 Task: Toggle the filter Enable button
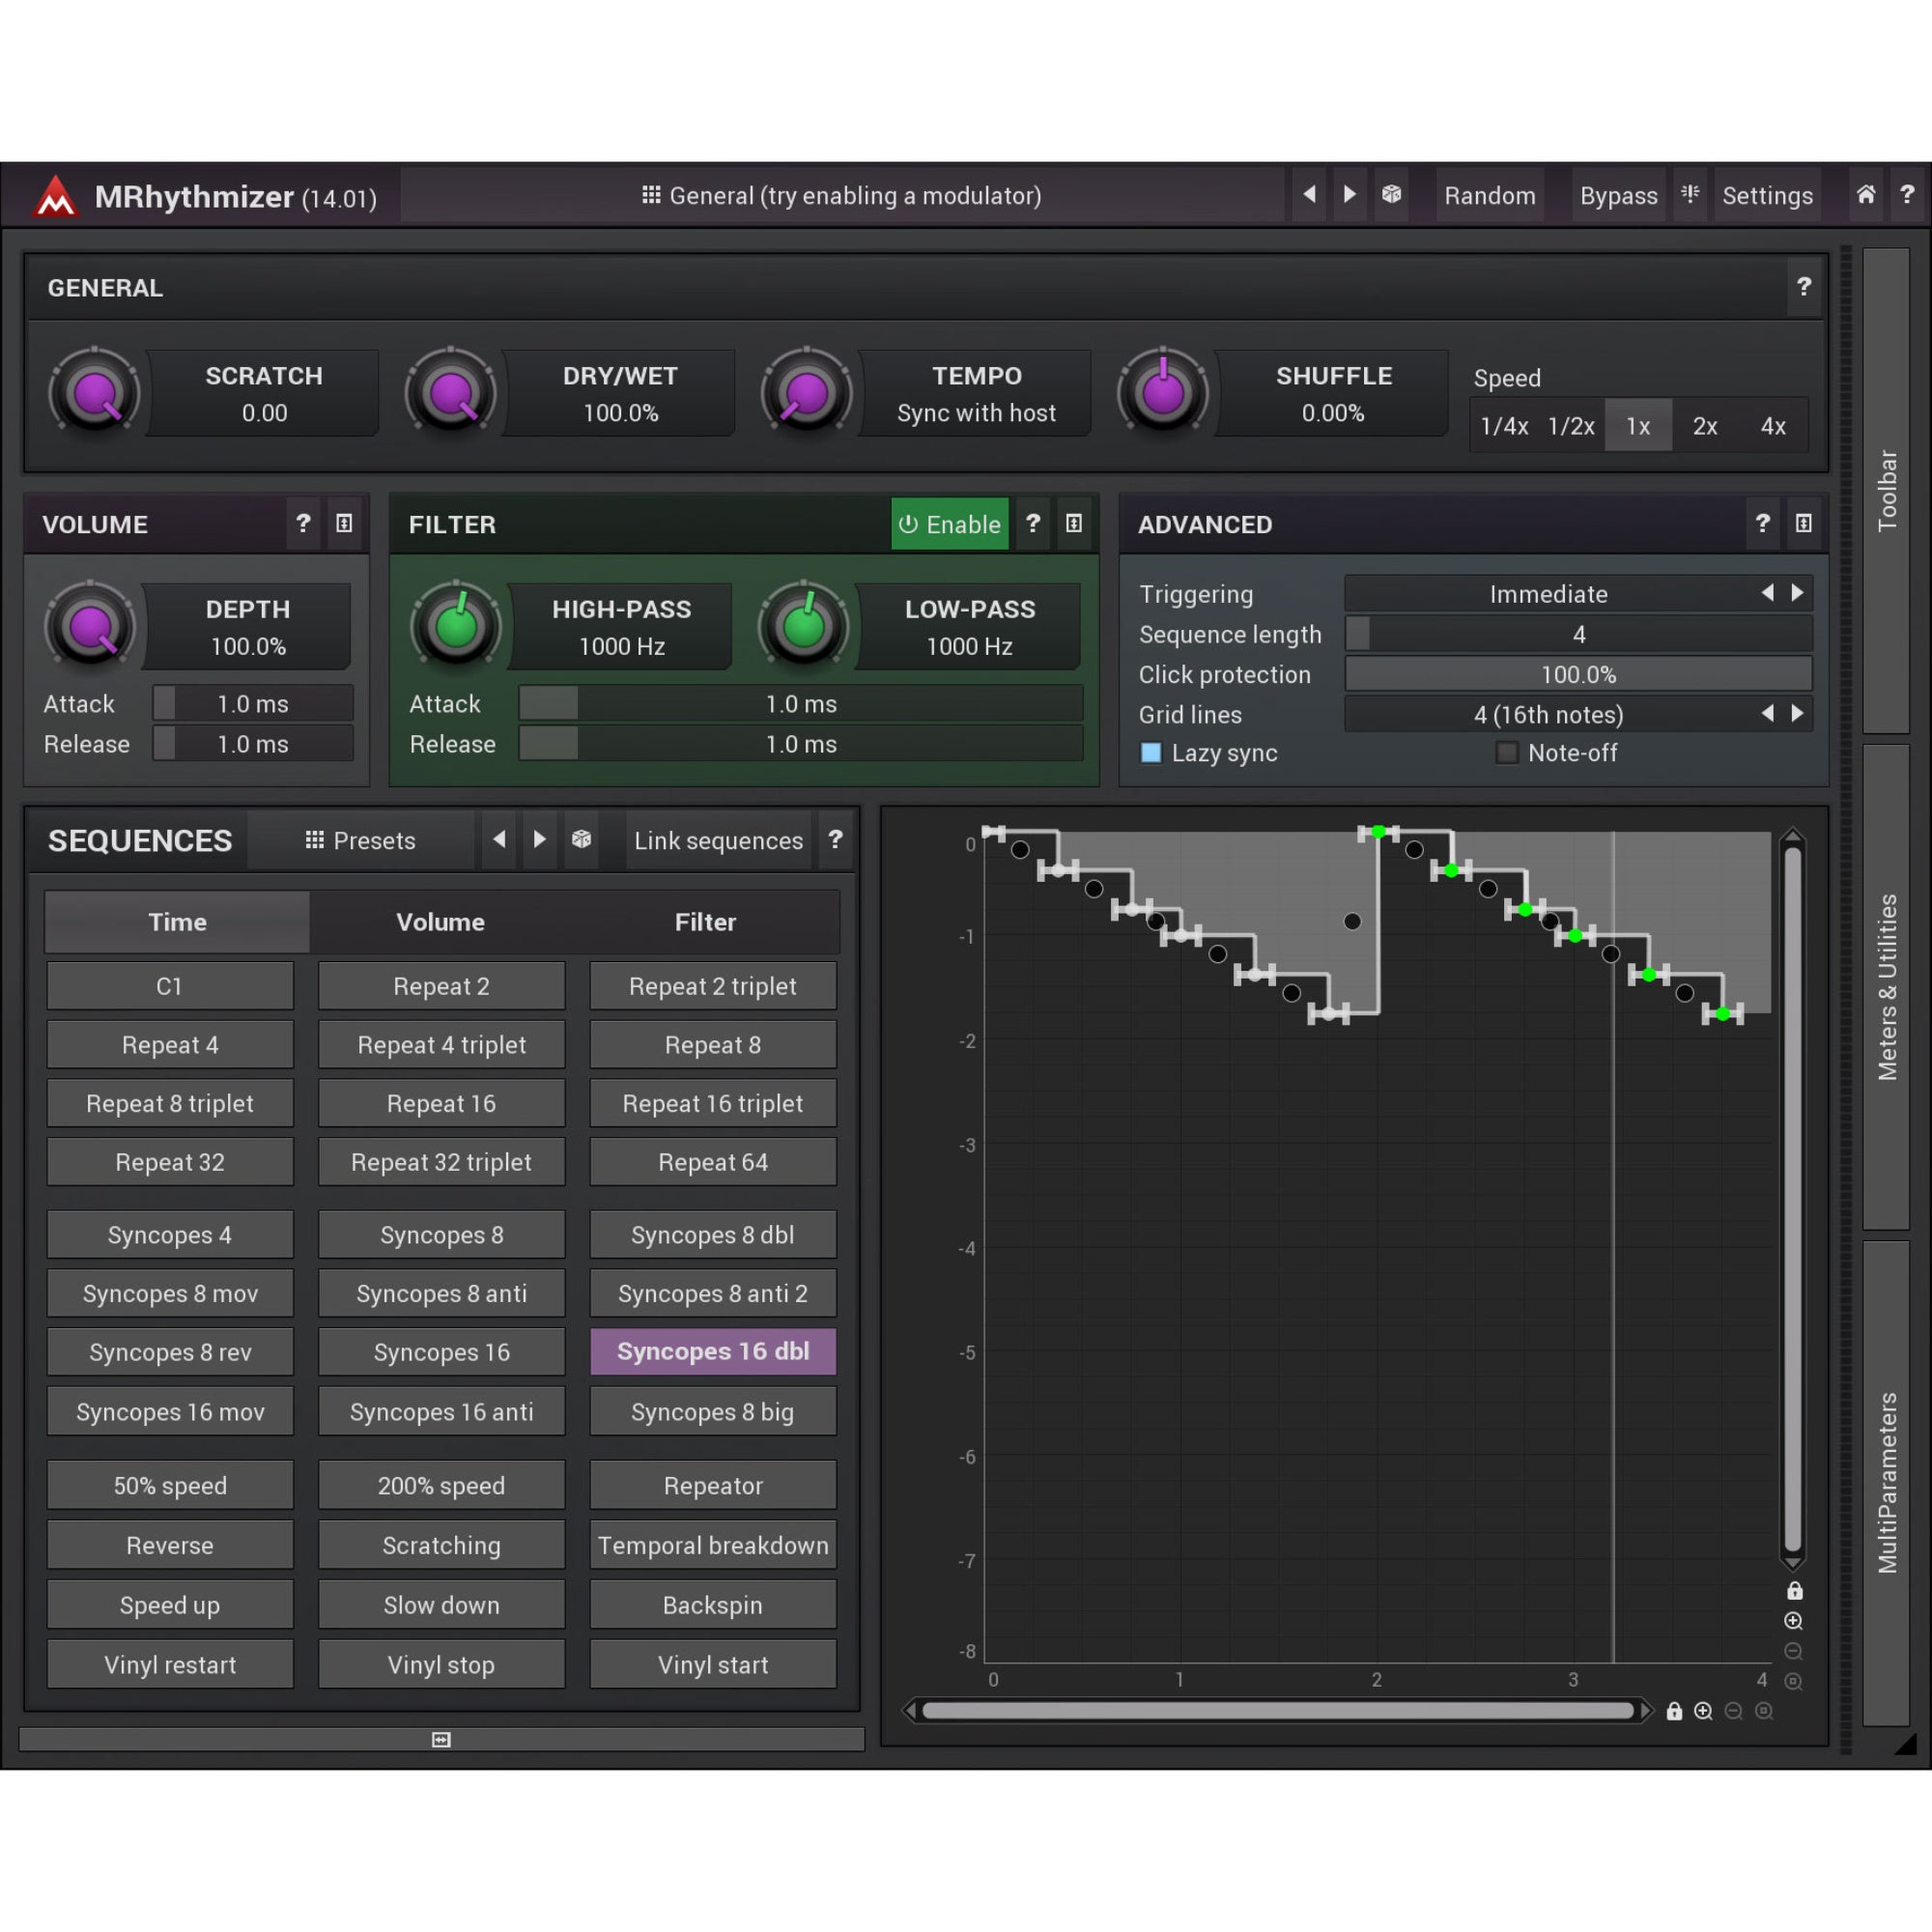950,524
